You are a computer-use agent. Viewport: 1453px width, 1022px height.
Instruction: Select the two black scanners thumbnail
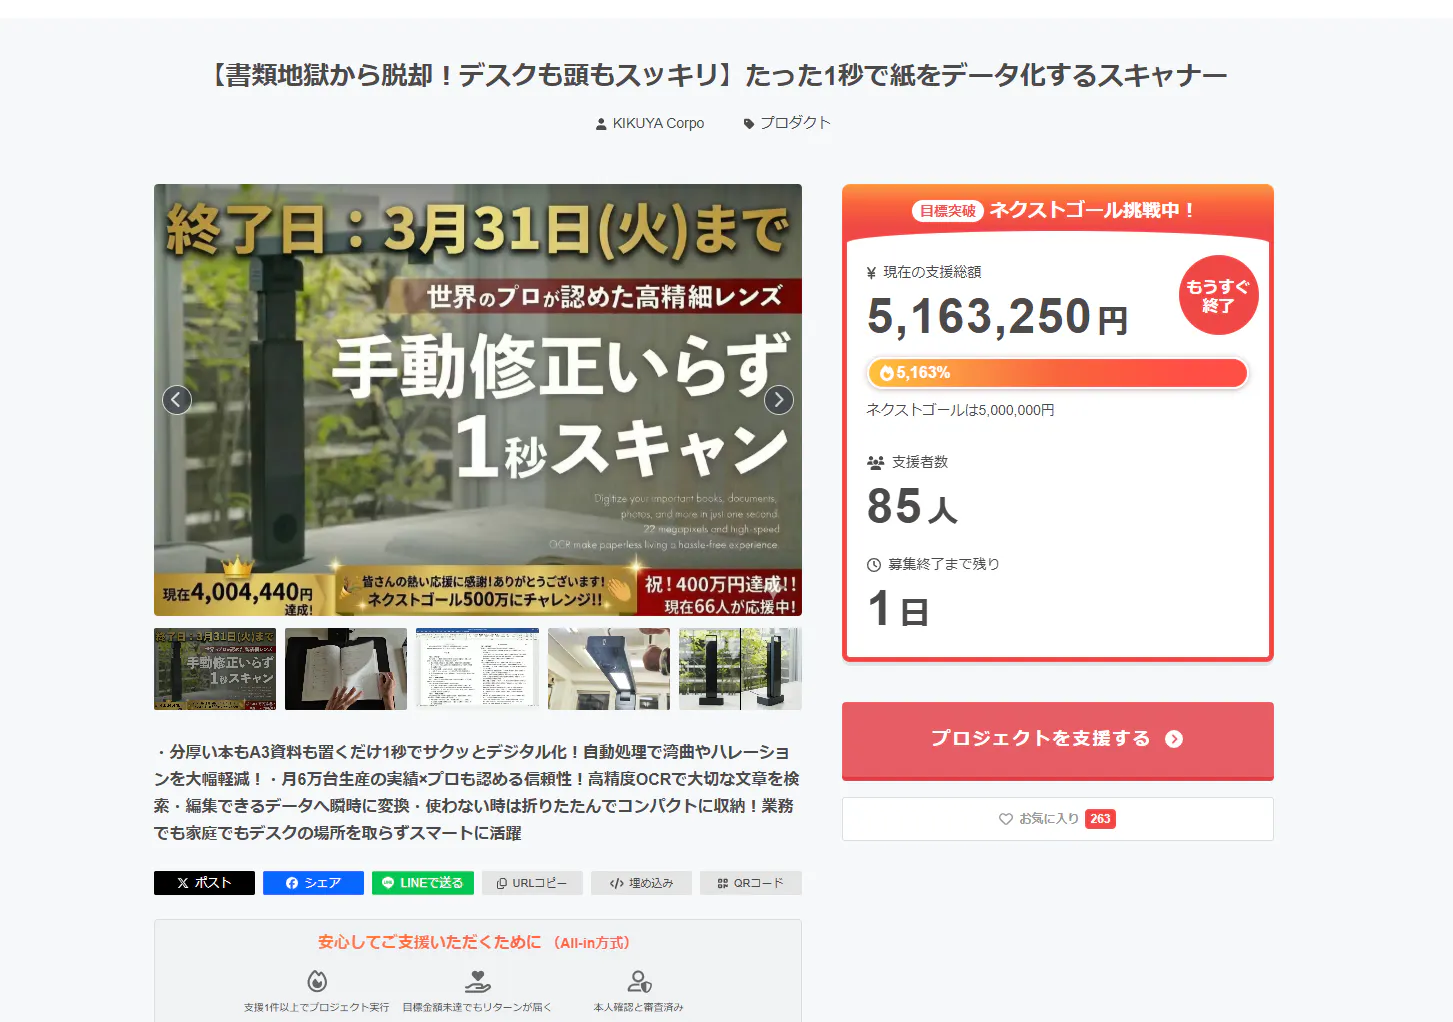pyautogui.click(x=740, y=669)
